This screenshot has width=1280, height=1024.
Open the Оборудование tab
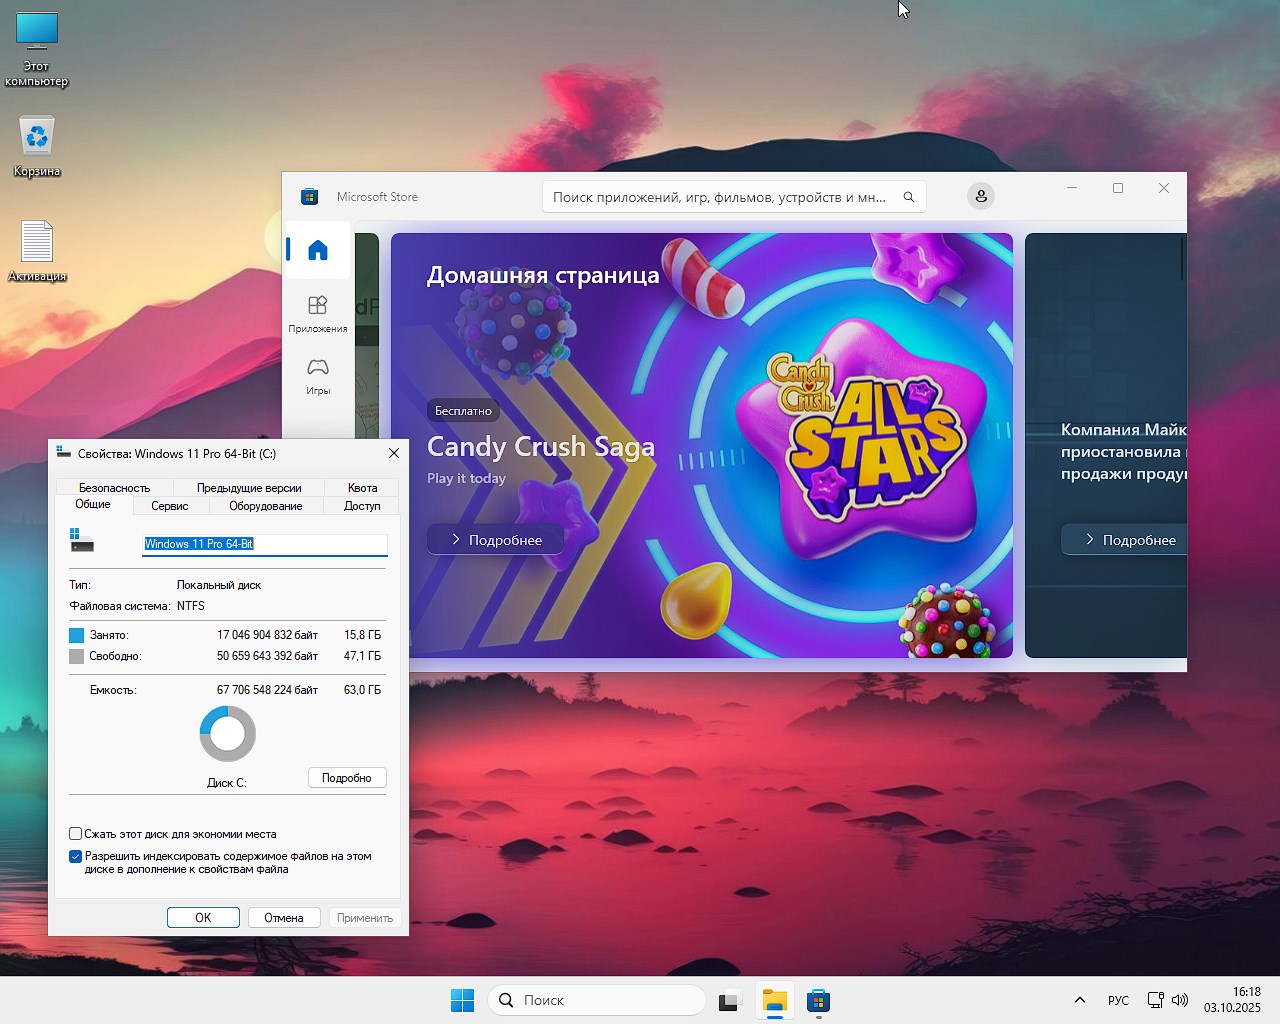point(265,506)
